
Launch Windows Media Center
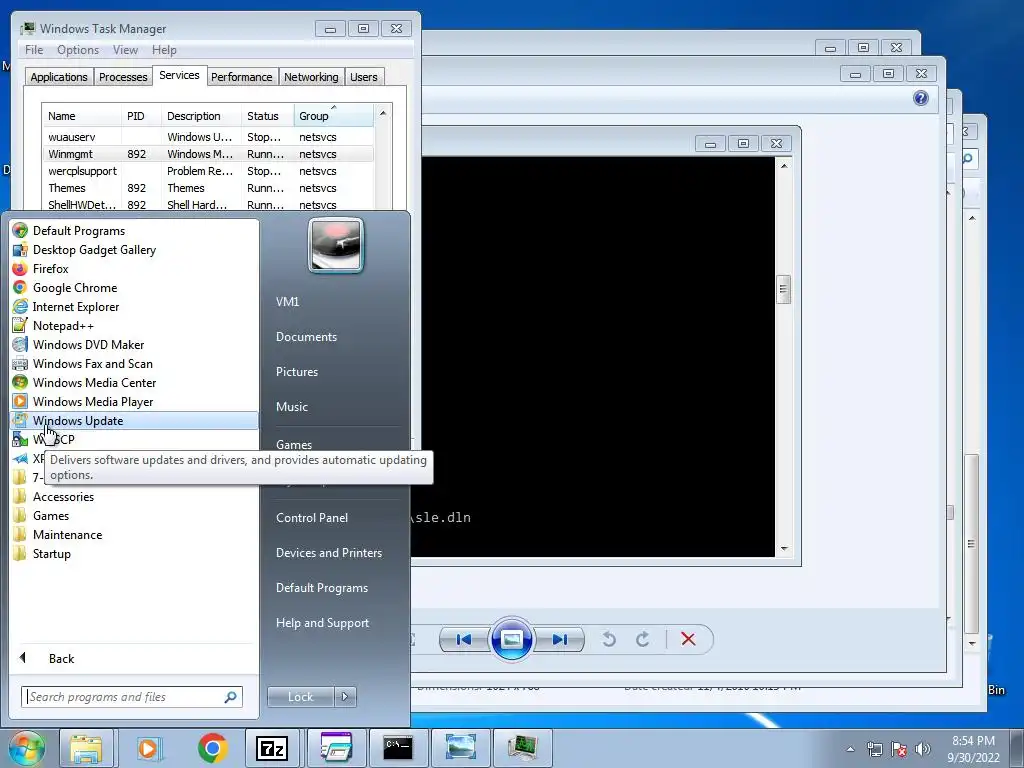coord(94,382)
